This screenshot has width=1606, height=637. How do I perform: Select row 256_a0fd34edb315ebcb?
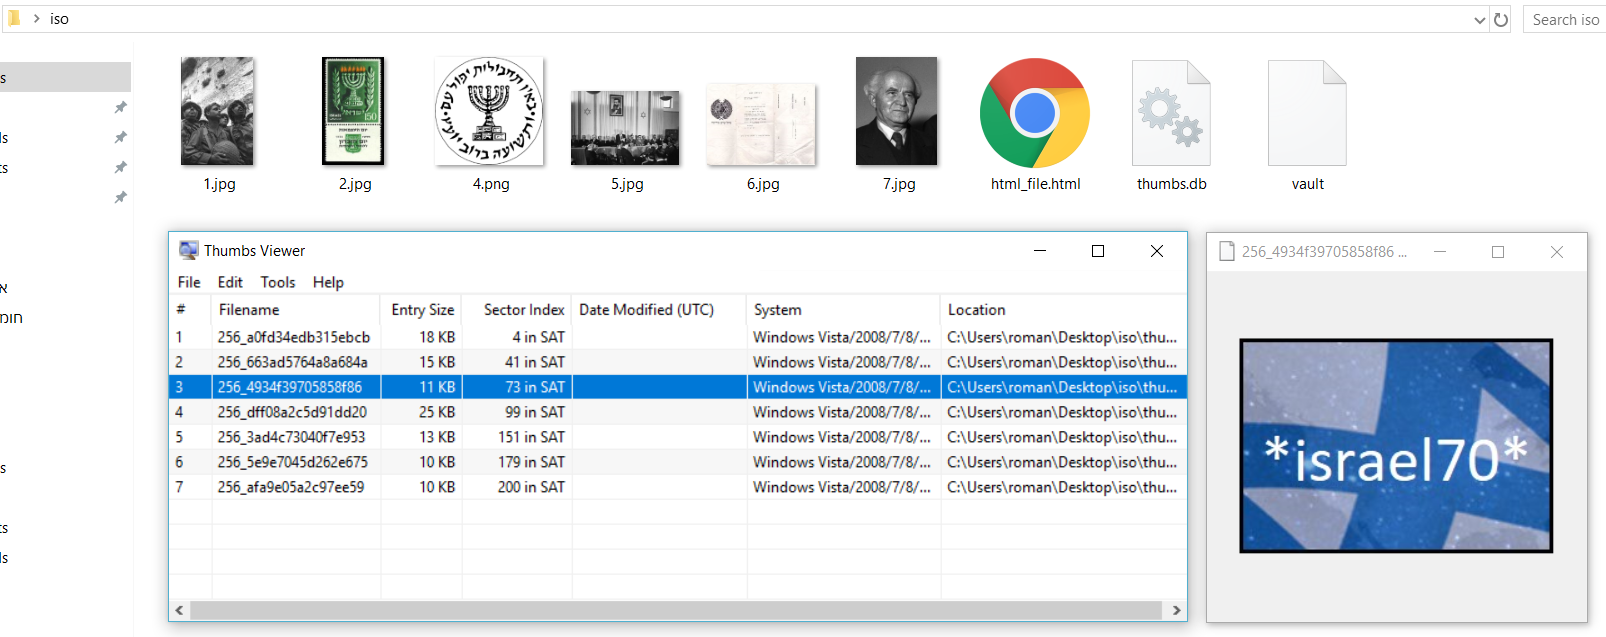pyautogui.click(x=678, y=337)
